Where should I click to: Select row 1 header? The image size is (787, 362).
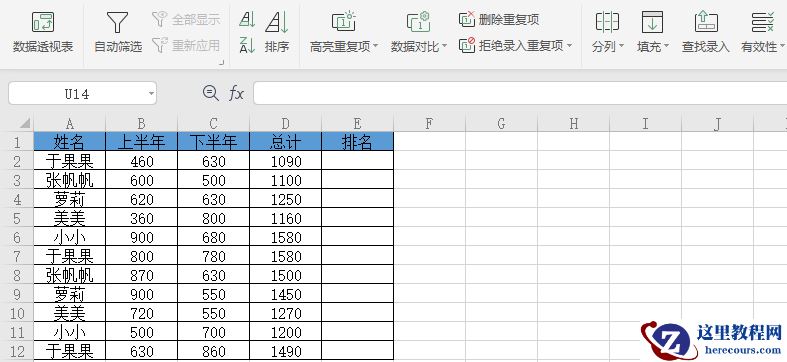17,142
